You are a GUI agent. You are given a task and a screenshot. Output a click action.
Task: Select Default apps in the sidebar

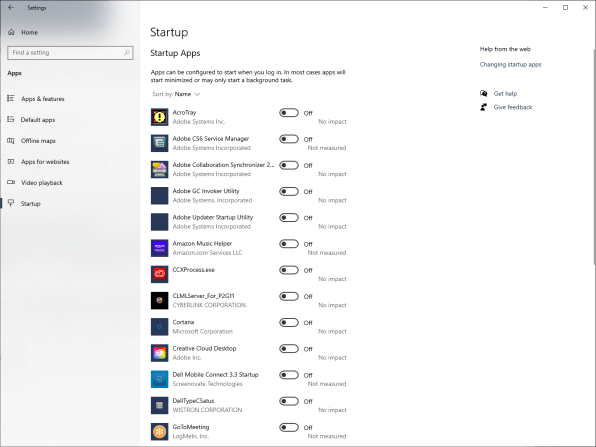click(38, 120)
